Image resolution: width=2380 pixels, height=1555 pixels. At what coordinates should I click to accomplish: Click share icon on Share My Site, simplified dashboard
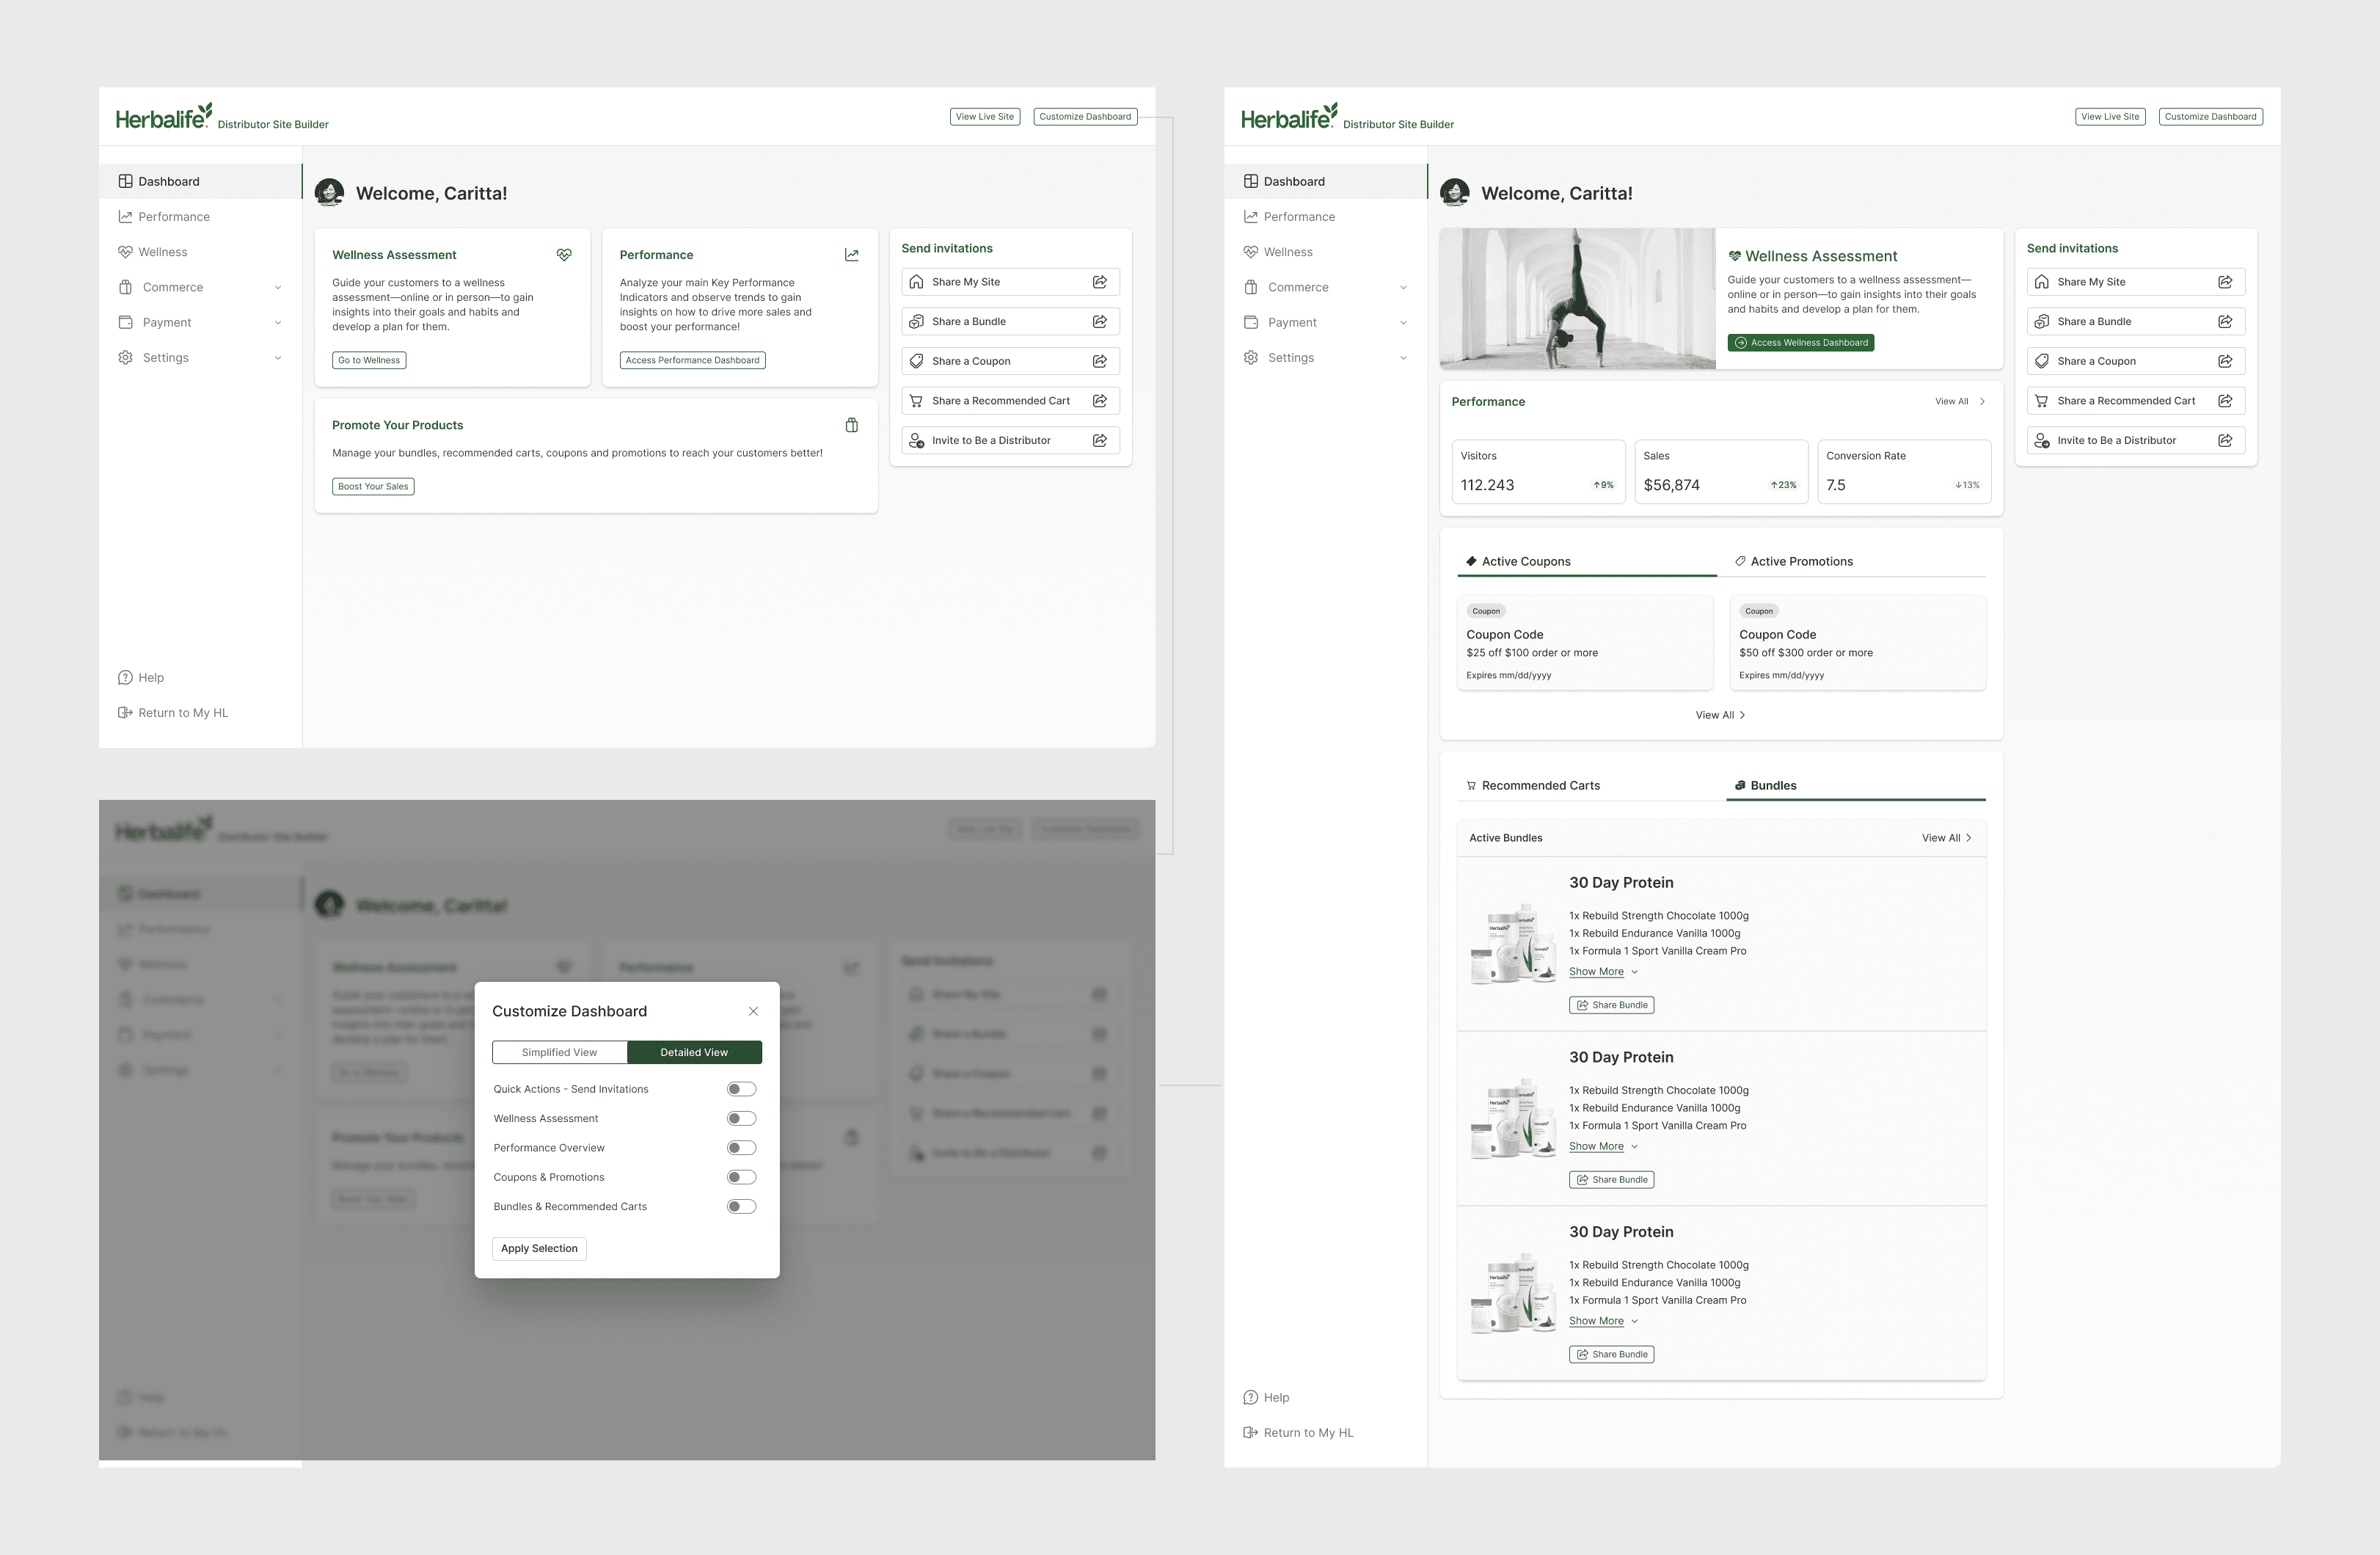(x=1099, y=282)
